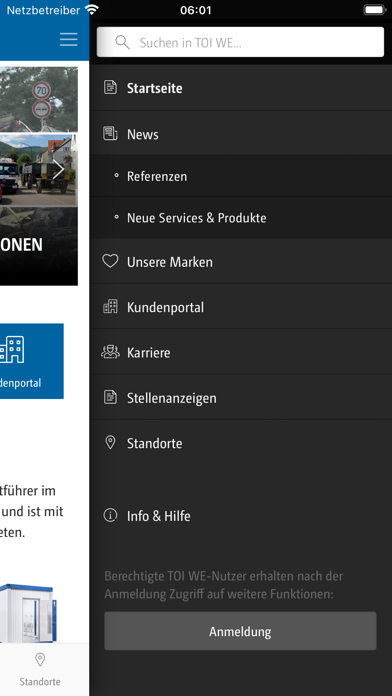Image resolution: width=392 pixels, height=696 pixels.
Task: Tap the Anmeldung button
Action: pyautogui.click(x=240, y=631)
